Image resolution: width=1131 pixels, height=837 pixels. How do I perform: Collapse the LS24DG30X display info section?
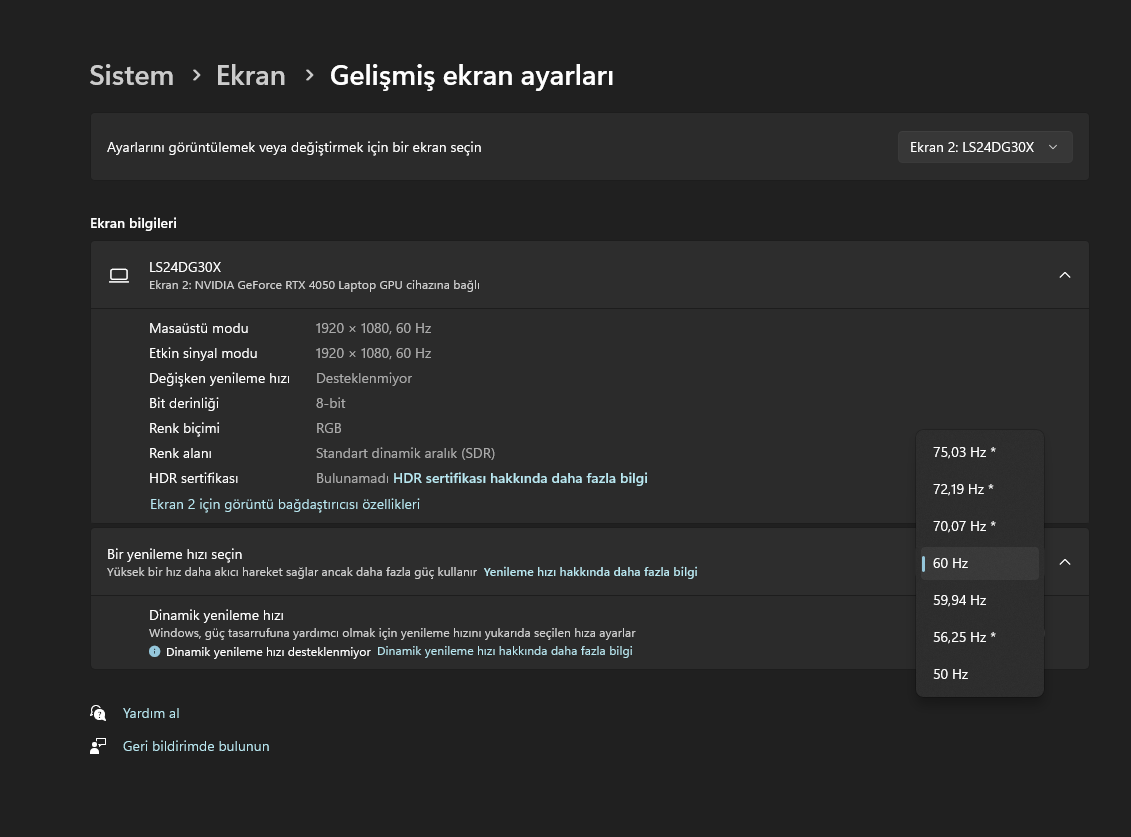[1065, 275]
